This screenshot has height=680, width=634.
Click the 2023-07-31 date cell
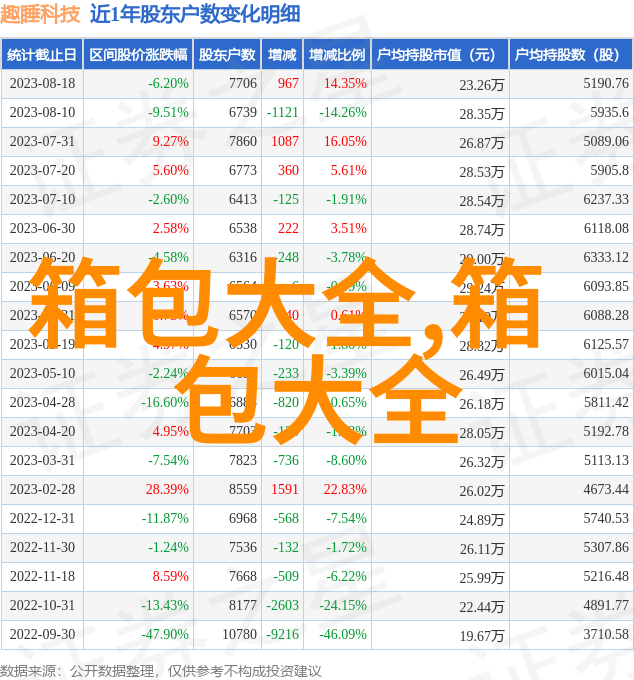(x=42, y=141)
